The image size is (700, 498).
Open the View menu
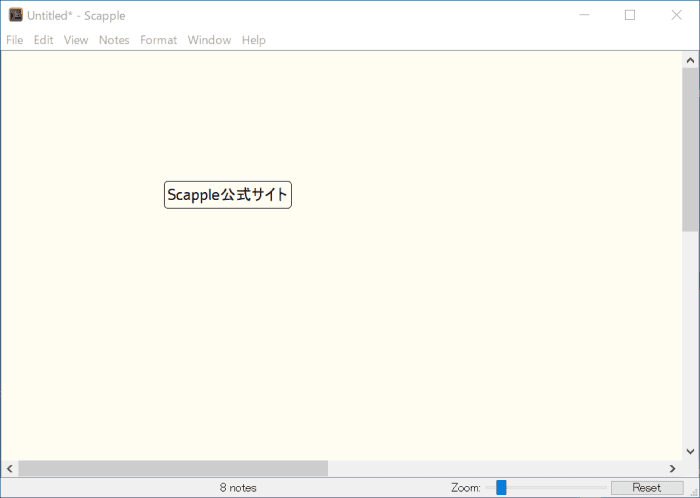click(x=76, y=40)
